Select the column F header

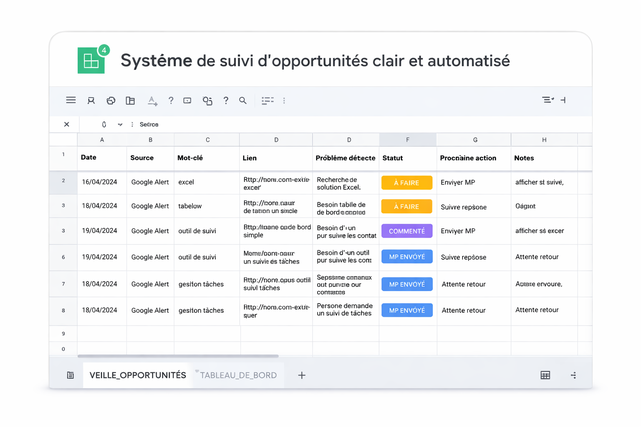407,140
